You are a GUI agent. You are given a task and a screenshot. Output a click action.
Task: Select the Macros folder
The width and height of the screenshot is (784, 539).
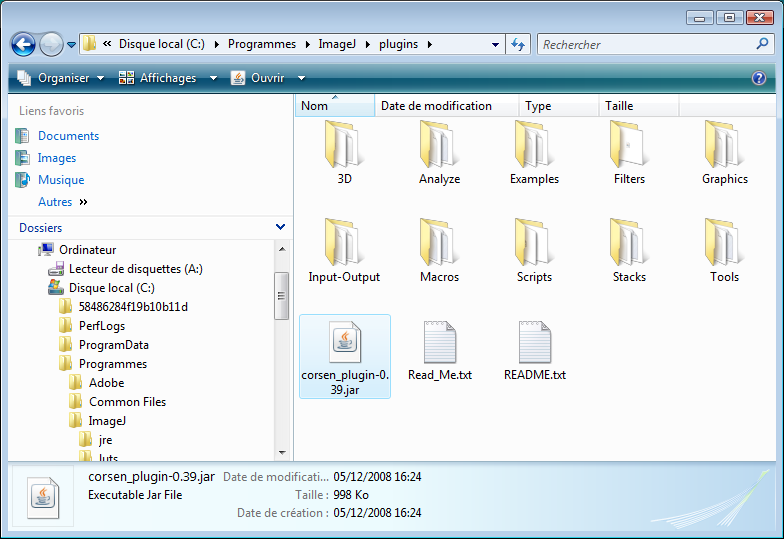pyautogui.click(x=439, y=250)
